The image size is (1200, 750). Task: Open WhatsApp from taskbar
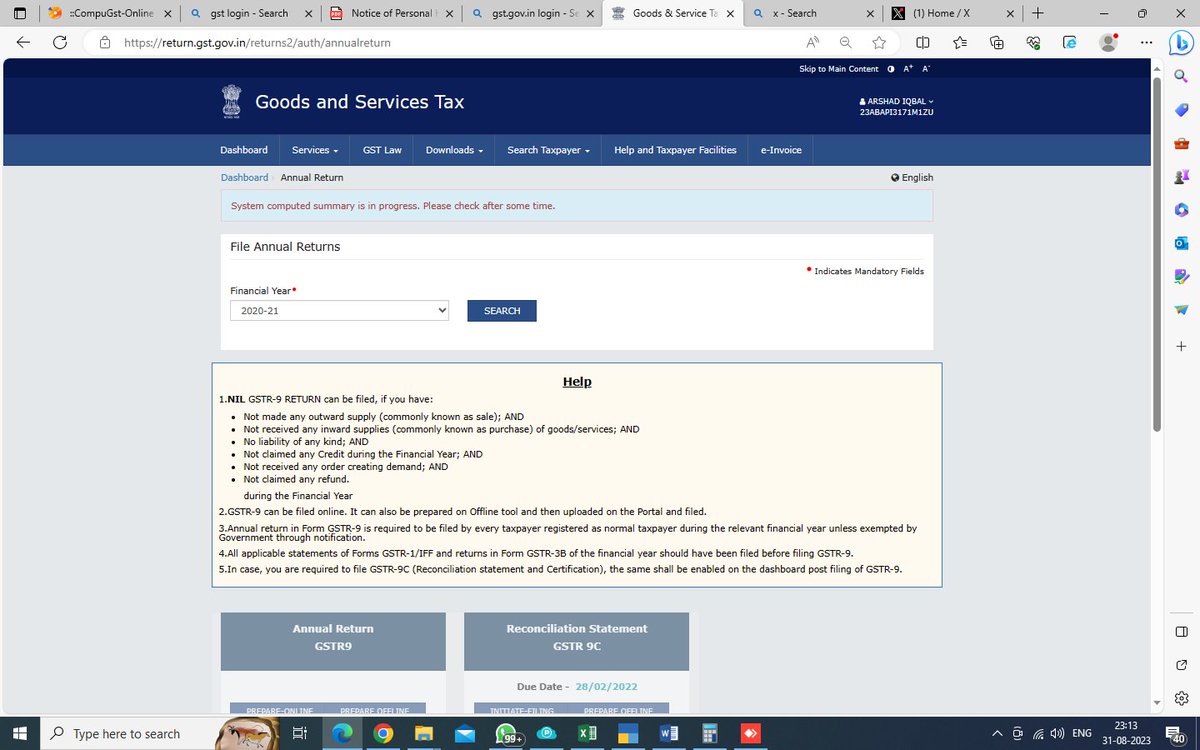(507, 733)
